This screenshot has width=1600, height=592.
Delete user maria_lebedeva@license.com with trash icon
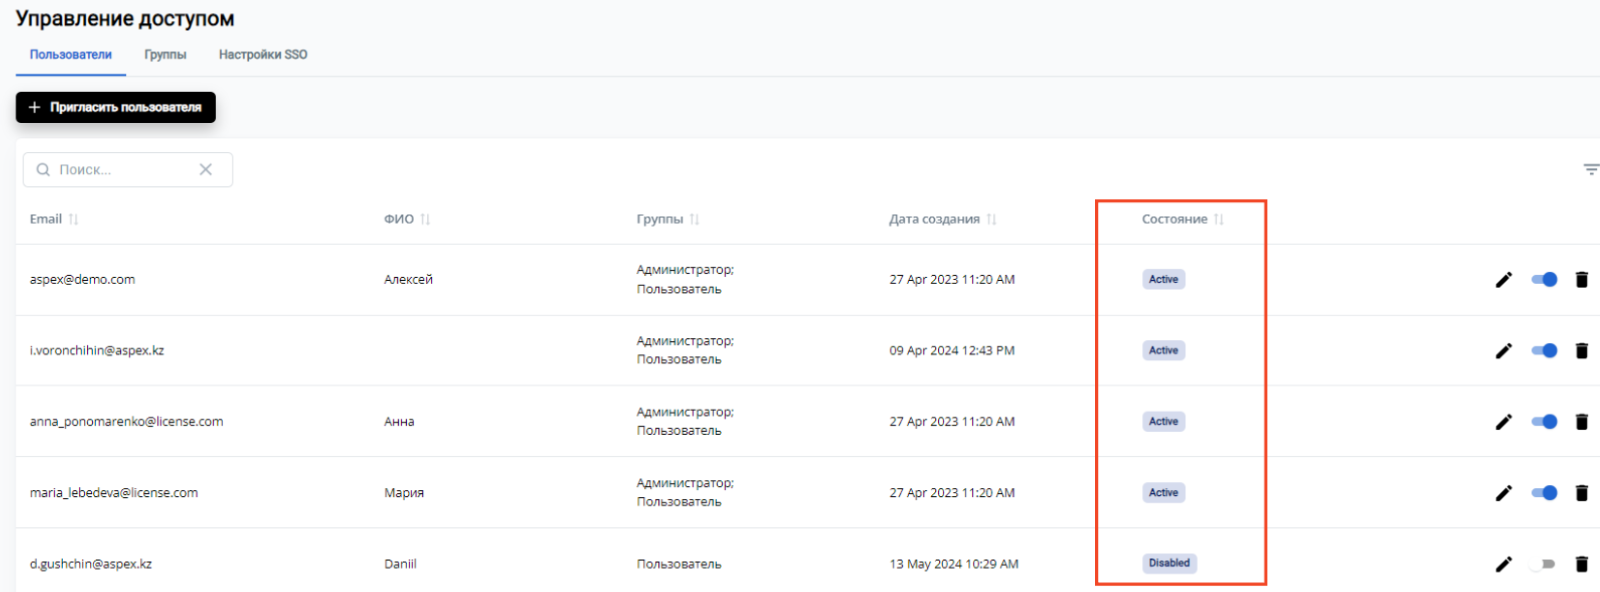click(1581, 493)
